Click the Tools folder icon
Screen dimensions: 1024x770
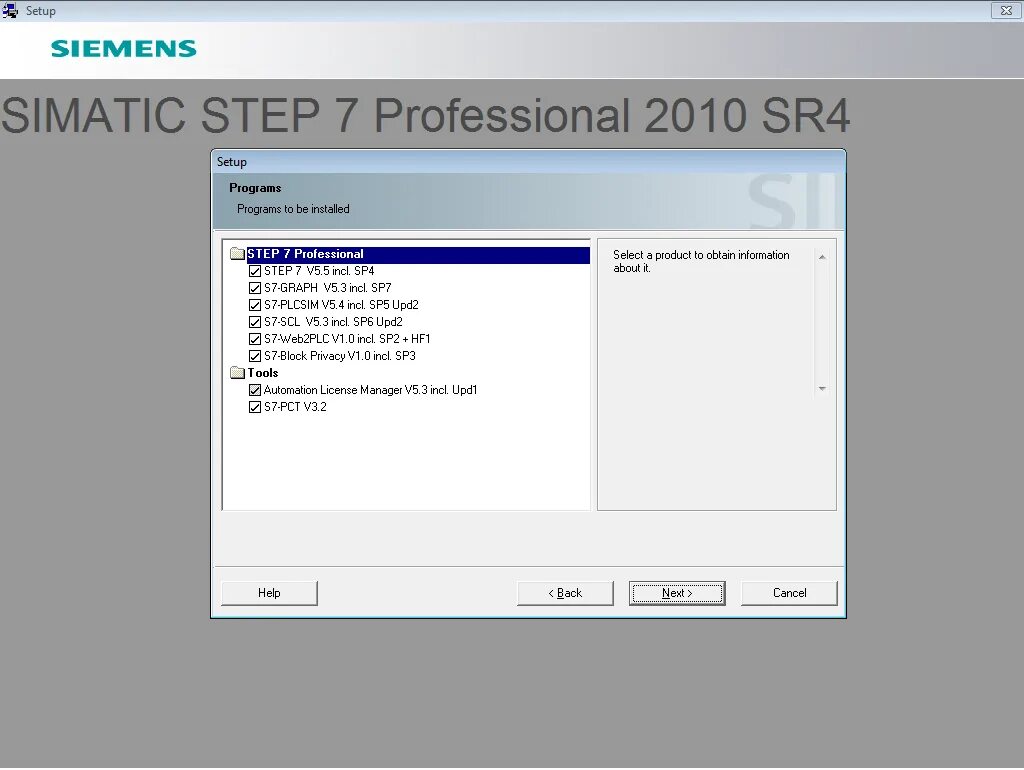(x=238, y=373)
